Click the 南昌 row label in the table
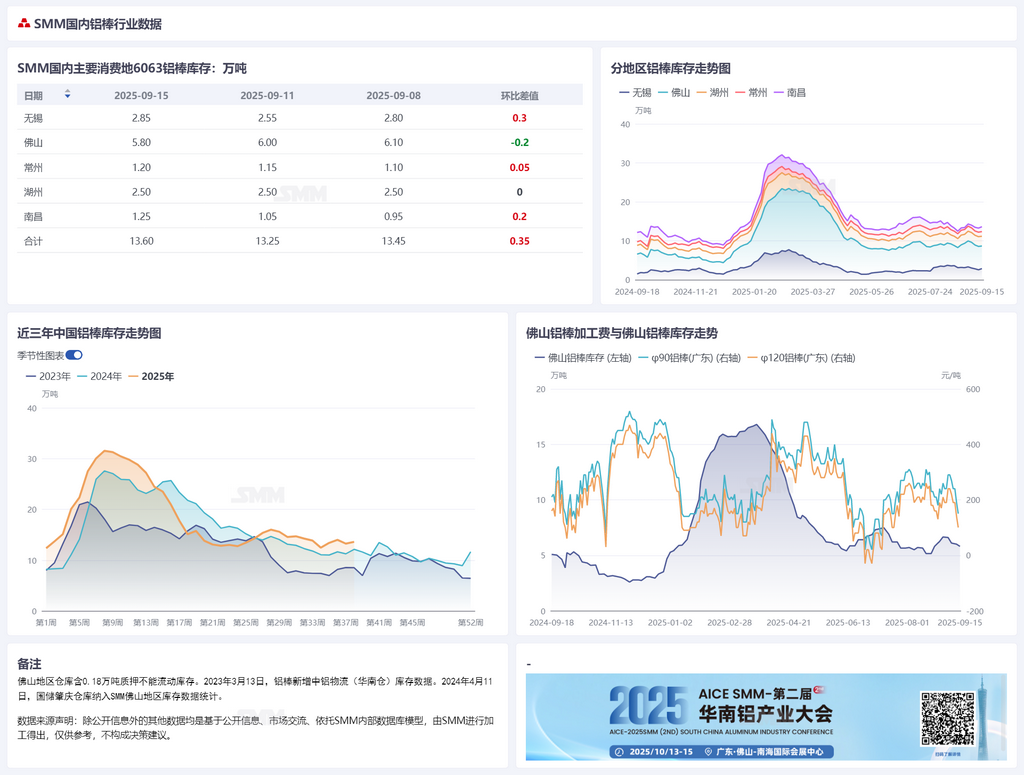 [x=33, y=216]
